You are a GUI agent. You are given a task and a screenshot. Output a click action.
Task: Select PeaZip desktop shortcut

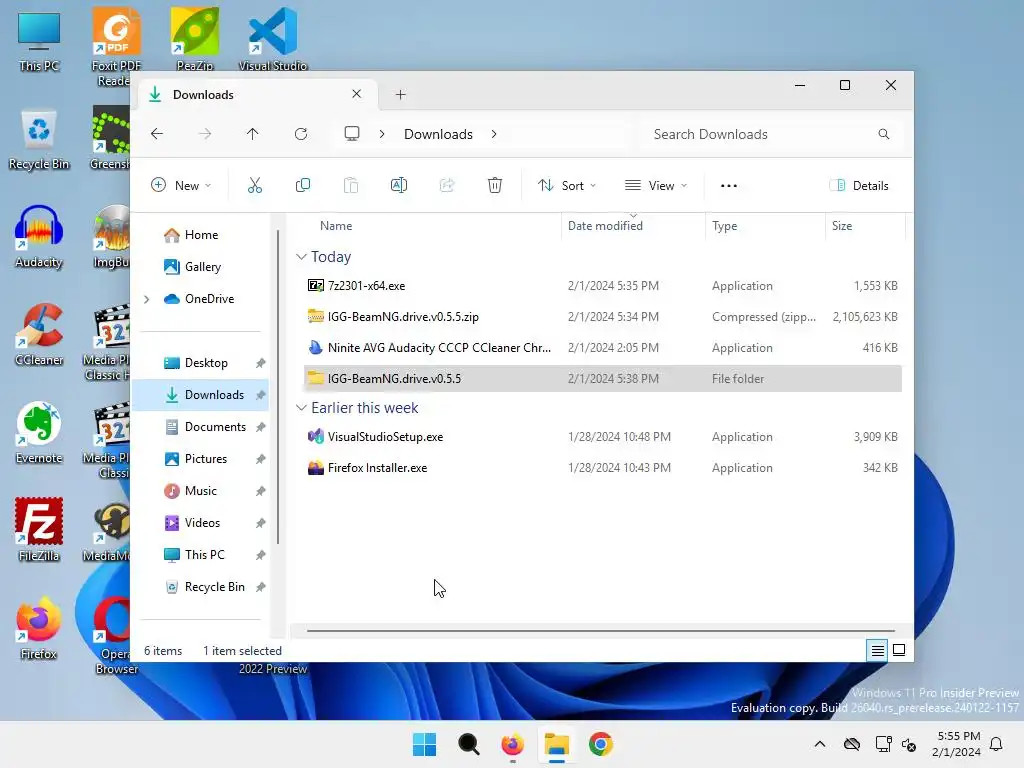[x=195, y=39]
